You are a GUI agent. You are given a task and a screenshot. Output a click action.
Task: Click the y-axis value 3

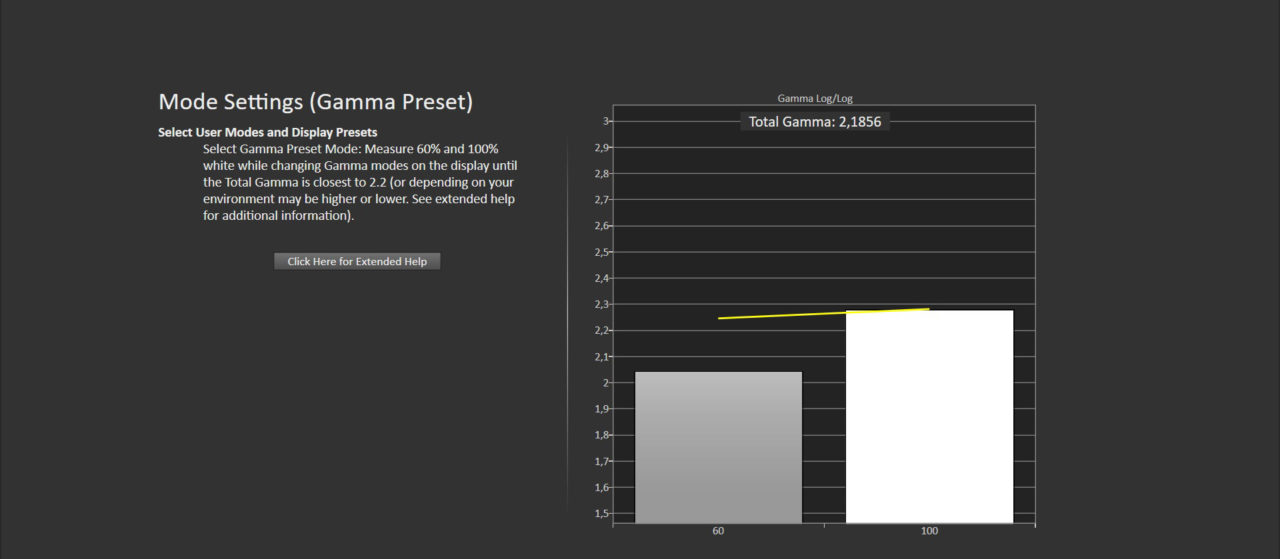pos(604,121)
